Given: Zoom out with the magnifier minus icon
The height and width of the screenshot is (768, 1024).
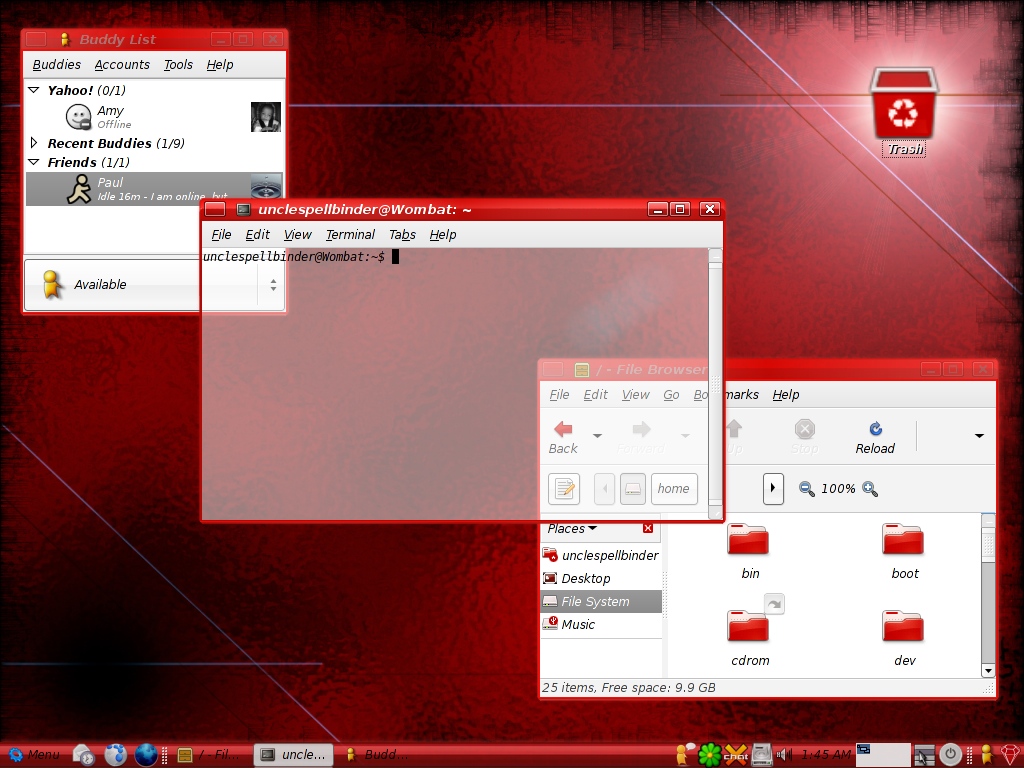Looking at the screenshot, I should click(807, 488).
